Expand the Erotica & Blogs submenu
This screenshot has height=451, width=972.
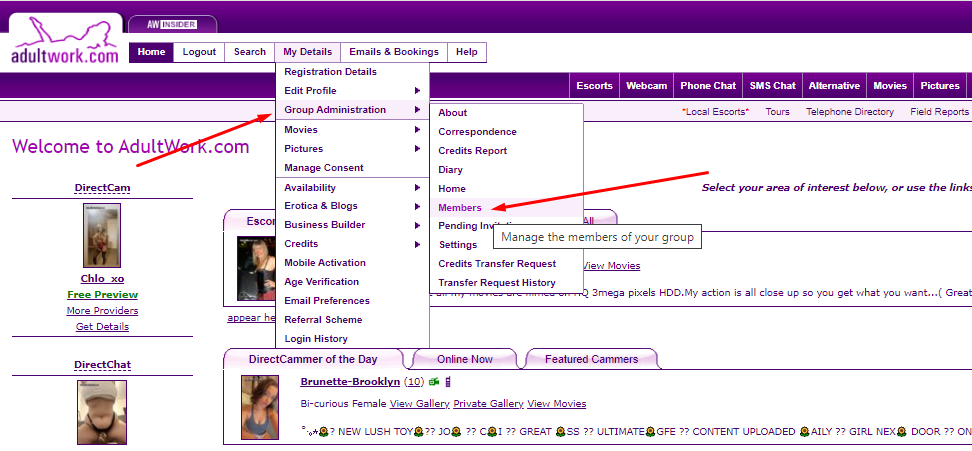(x=352, y=206)
